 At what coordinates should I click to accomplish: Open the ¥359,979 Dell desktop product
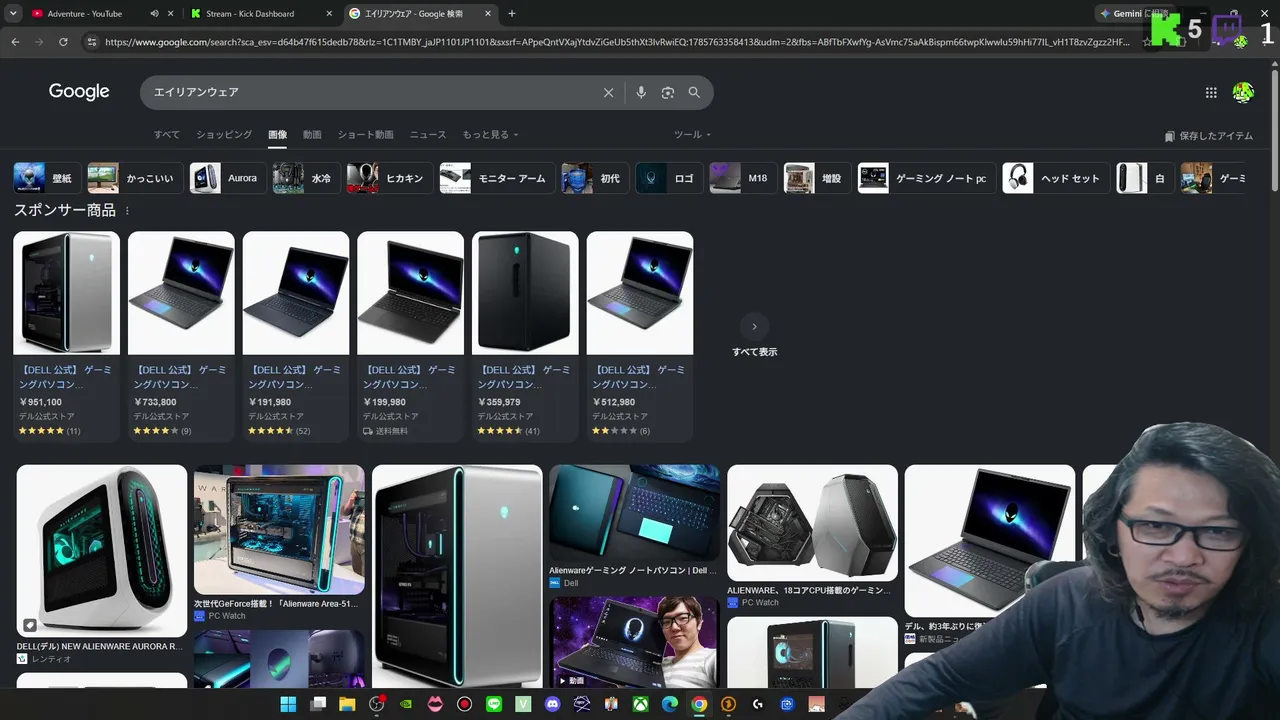point(525,336)
